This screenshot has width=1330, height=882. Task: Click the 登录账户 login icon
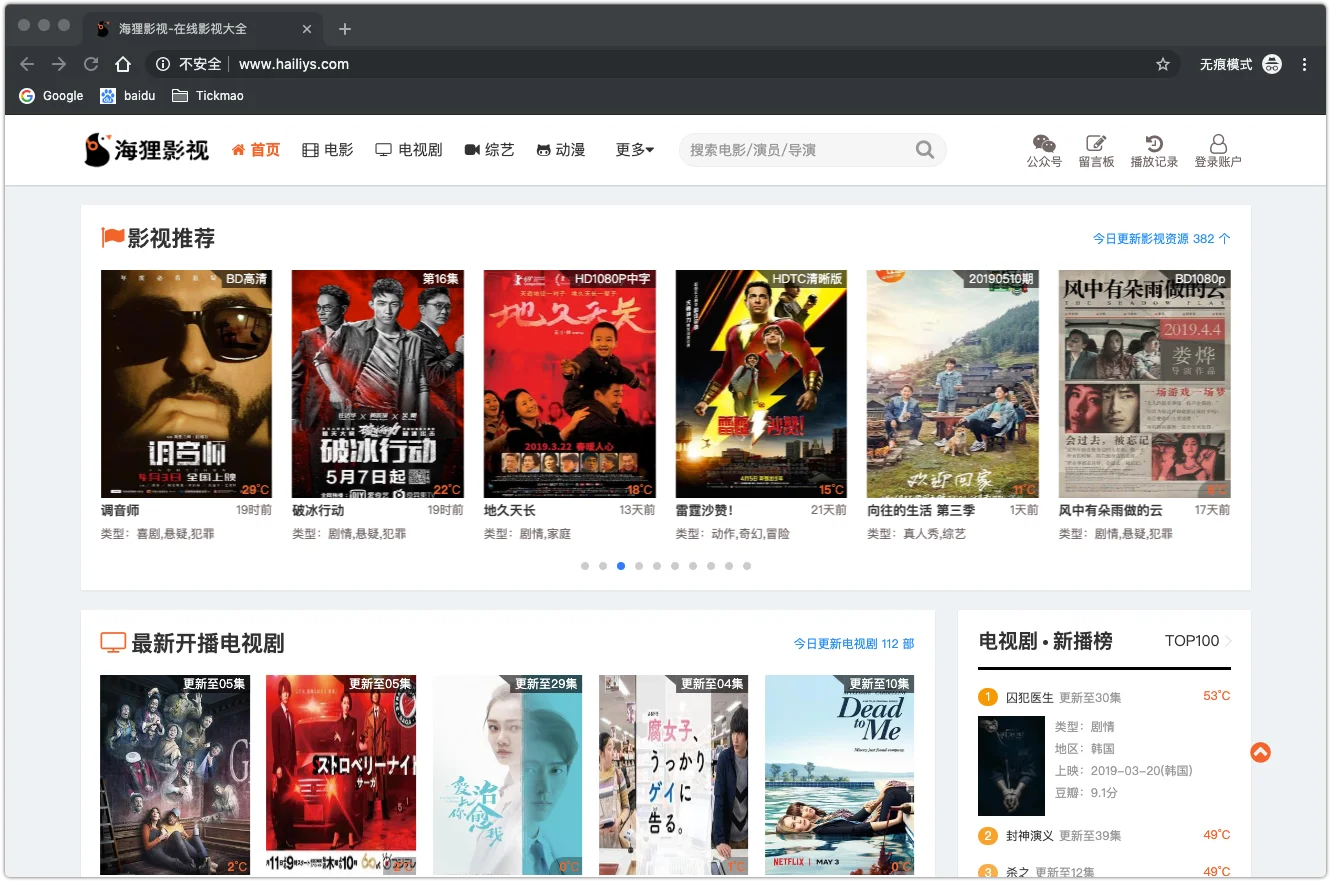tap(1218, 151)
